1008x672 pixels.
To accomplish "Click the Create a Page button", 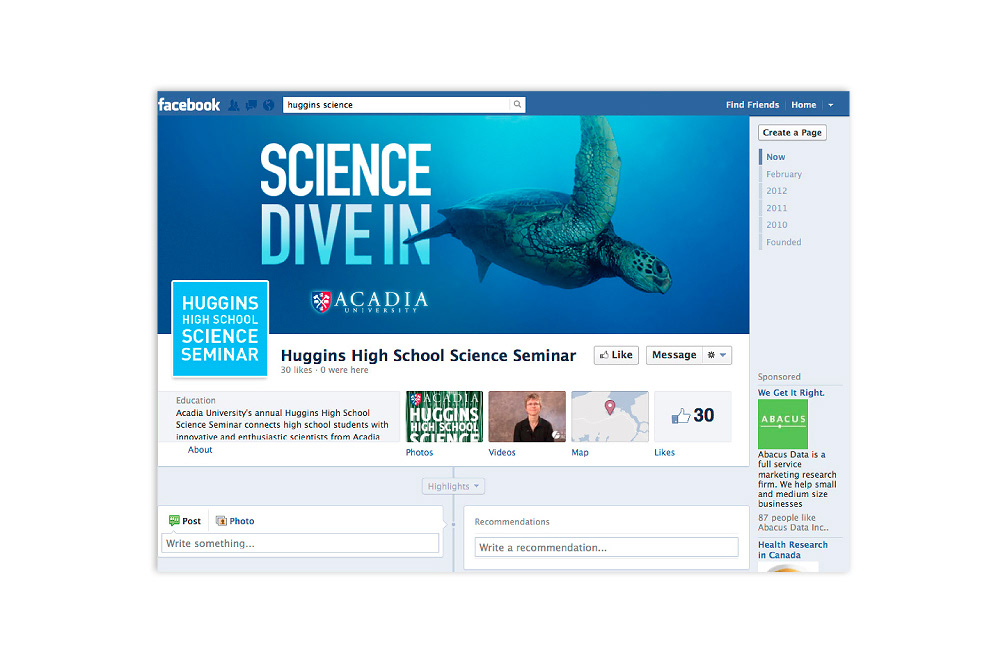I will click(792, 132).
